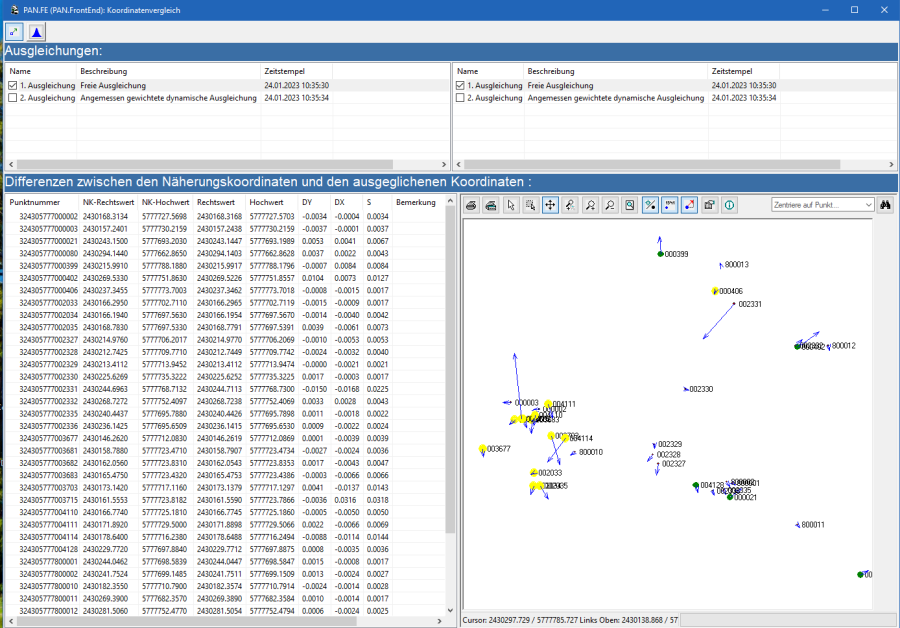The image size is (900, 628).
Task: Click the Bemerkung column header
Action: pos(416,202)
